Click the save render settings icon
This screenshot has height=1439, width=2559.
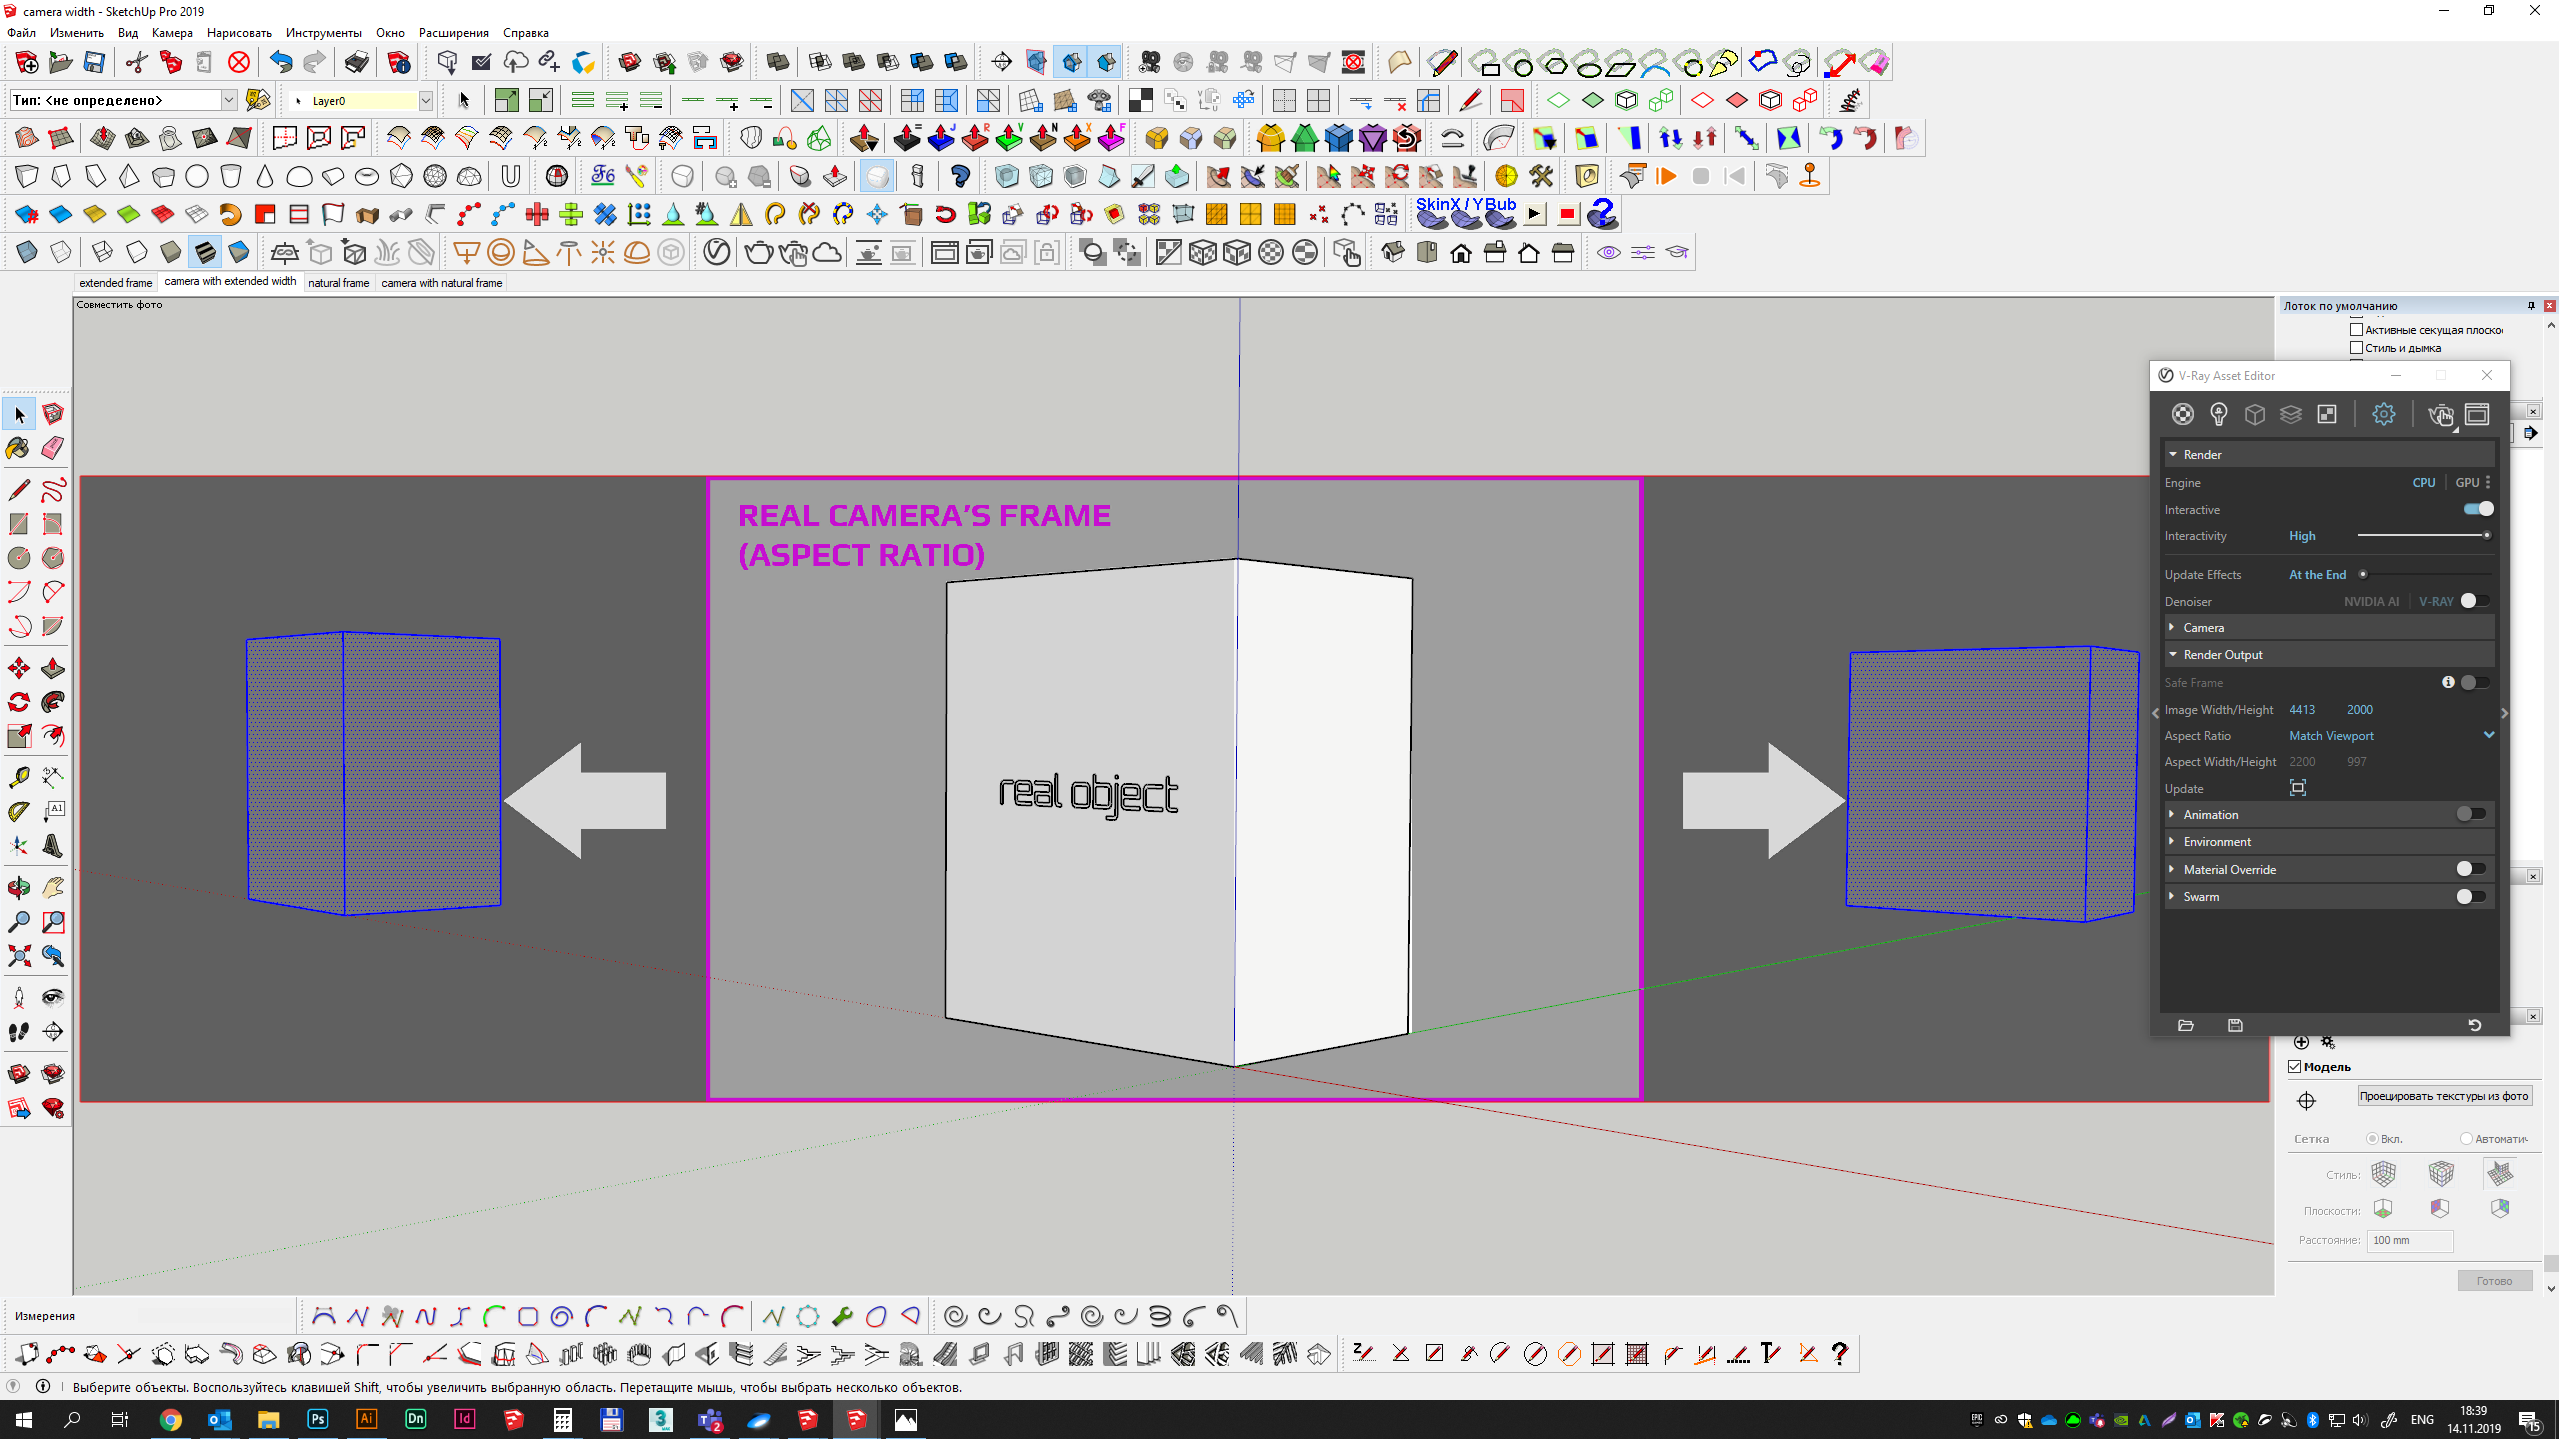(x=2235, y=1025)
